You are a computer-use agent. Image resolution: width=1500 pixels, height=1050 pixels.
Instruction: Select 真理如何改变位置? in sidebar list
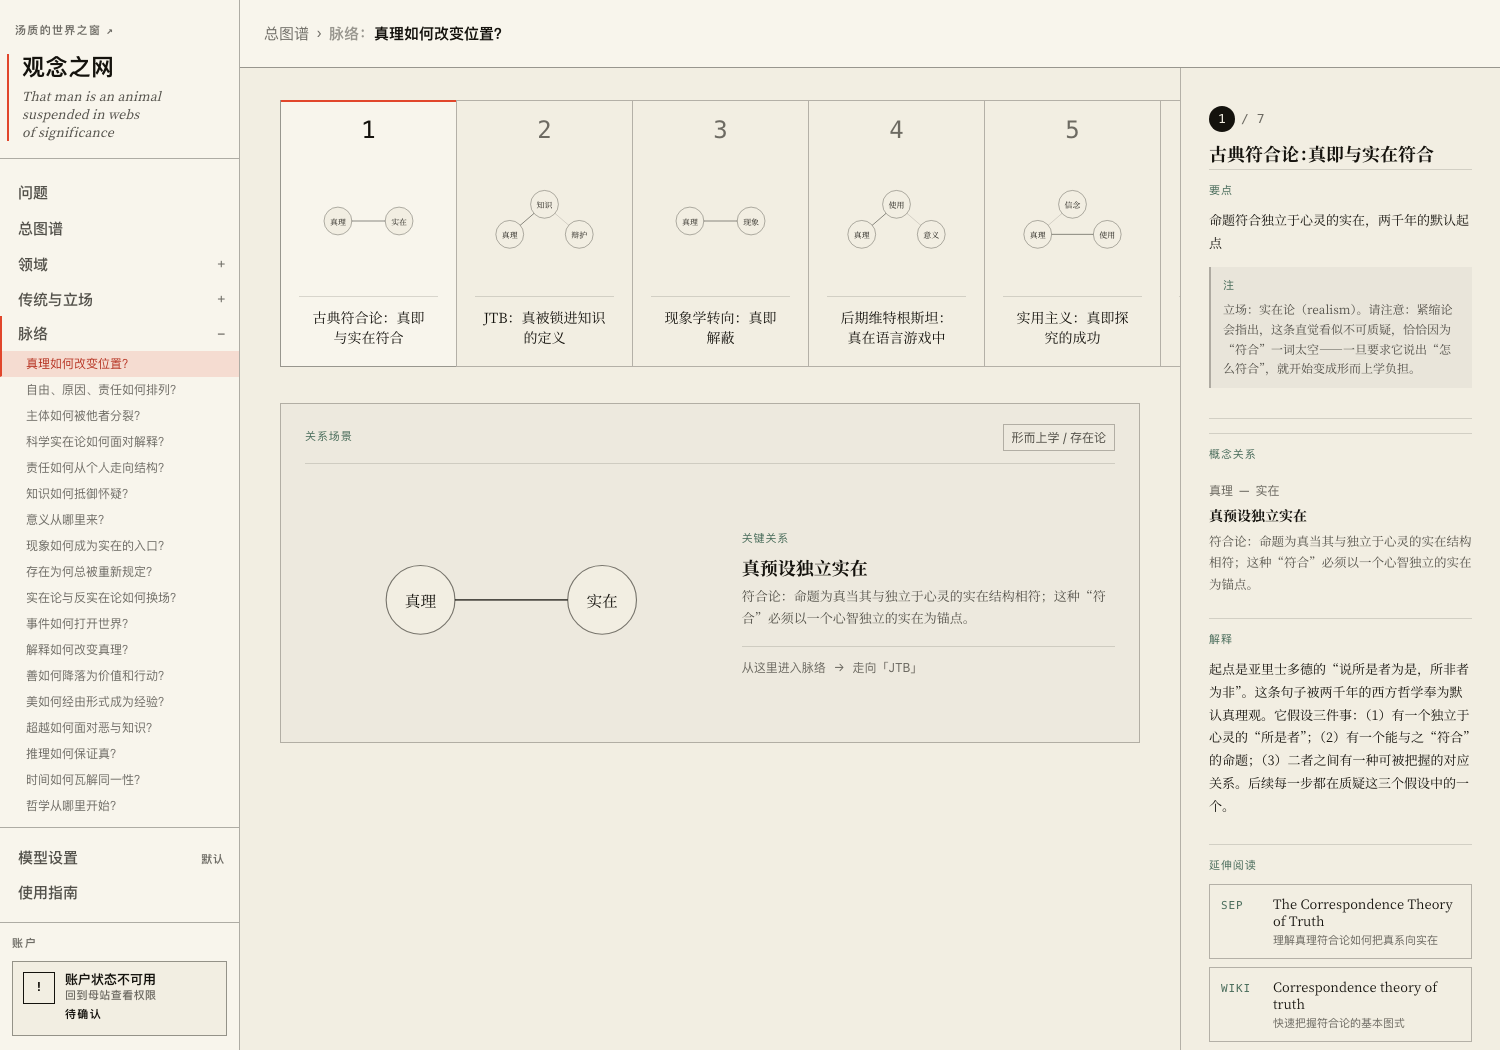pyautogui.click(x=120, y=364)
